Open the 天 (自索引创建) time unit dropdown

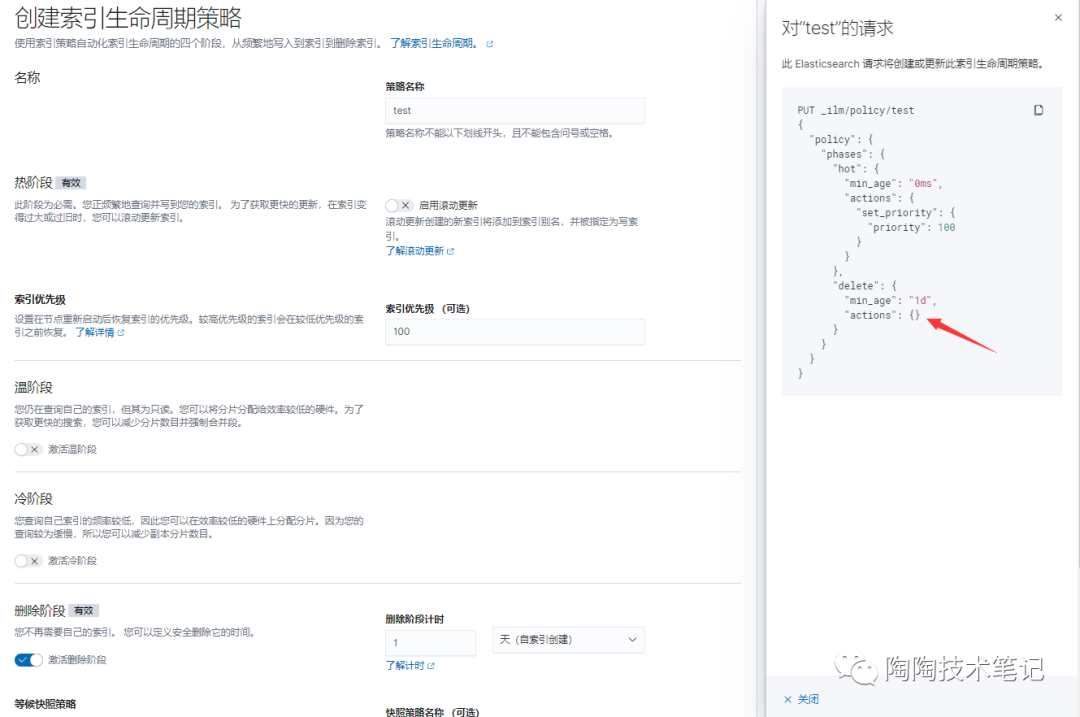pyautogui.click(x=568, y=640)
